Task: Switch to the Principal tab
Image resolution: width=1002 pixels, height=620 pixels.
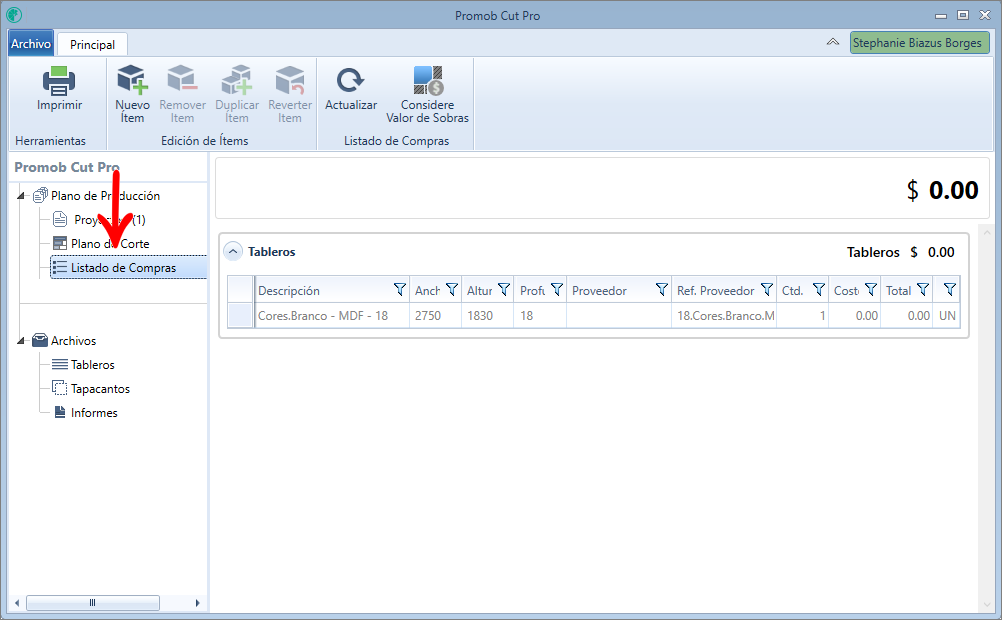Action: pyautogui.click(x=93, y=44)
